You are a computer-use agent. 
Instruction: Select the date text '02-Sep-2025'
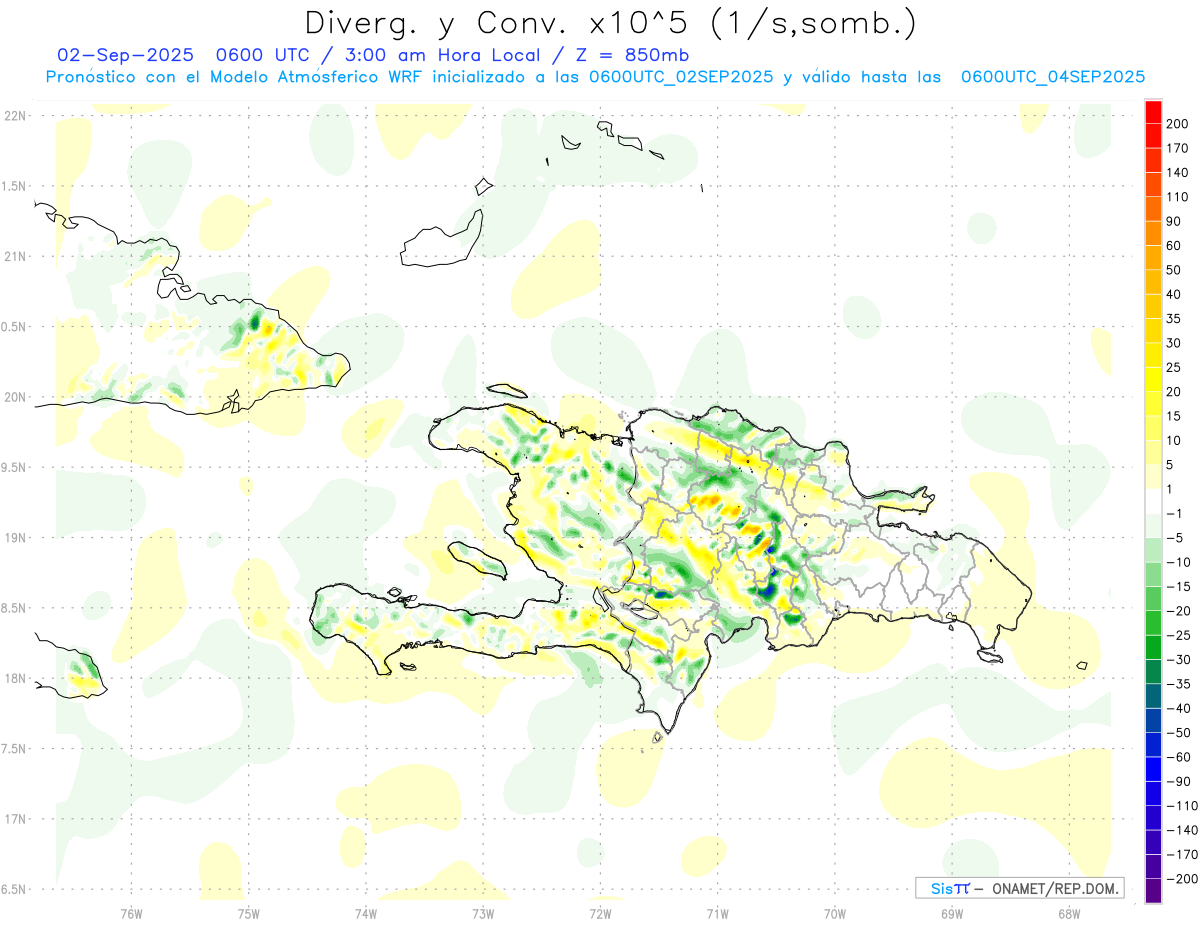pyautogui.click(x=123, y=54)
